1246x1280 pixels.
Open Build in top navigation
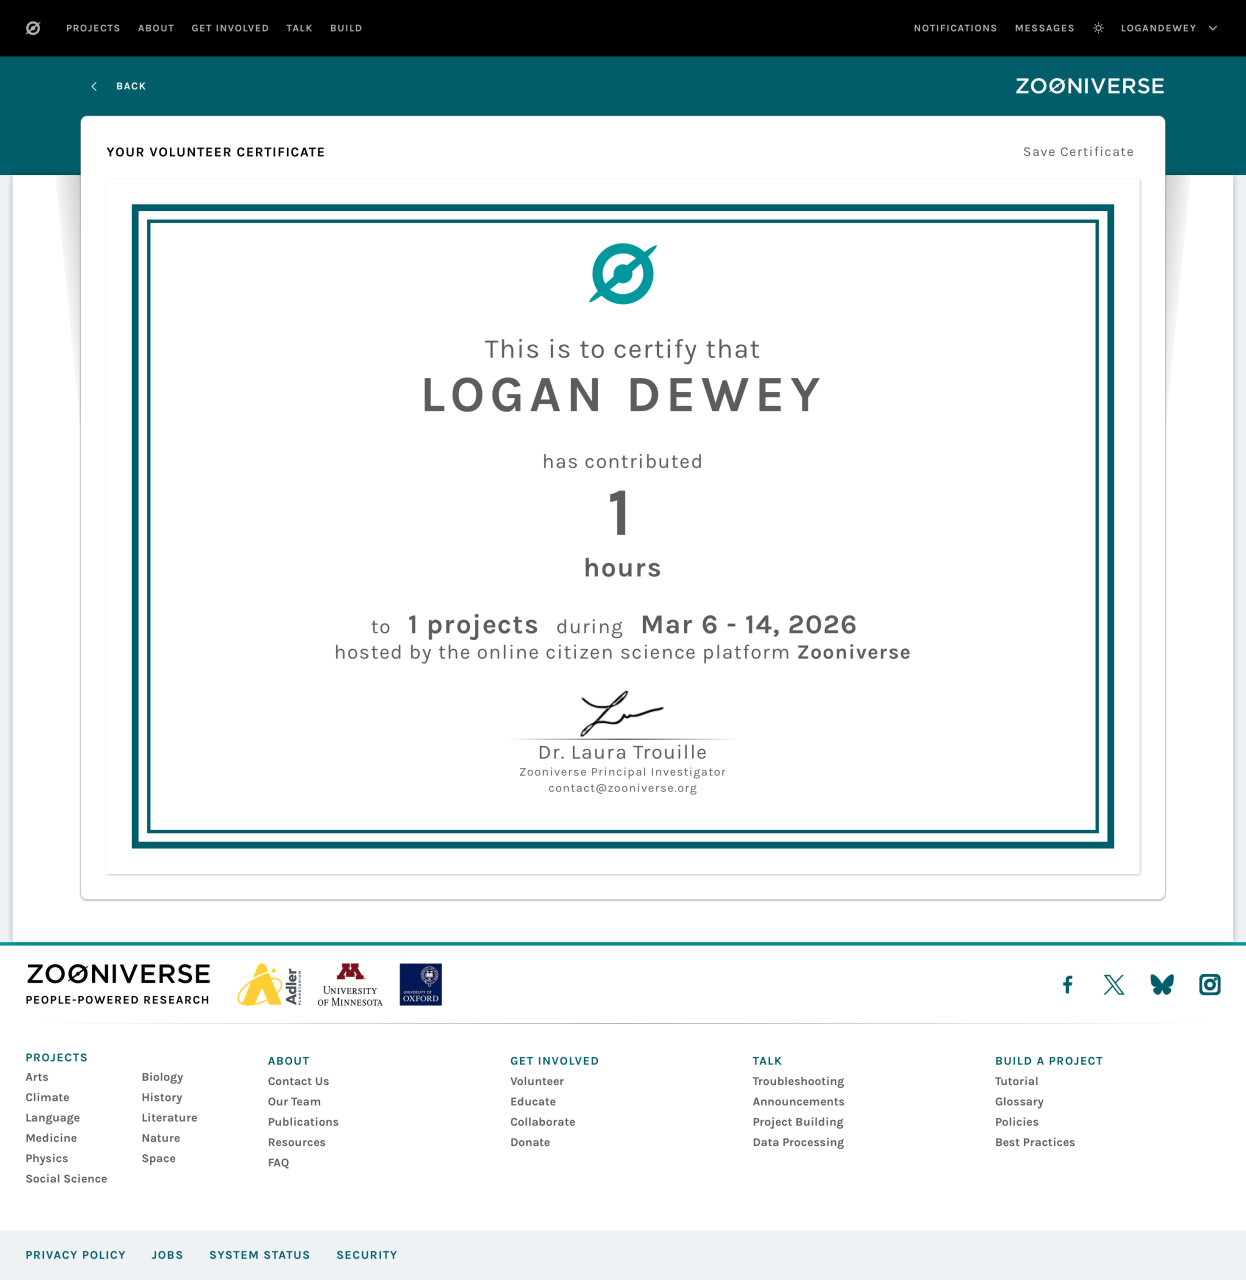[x=346, y=28]
